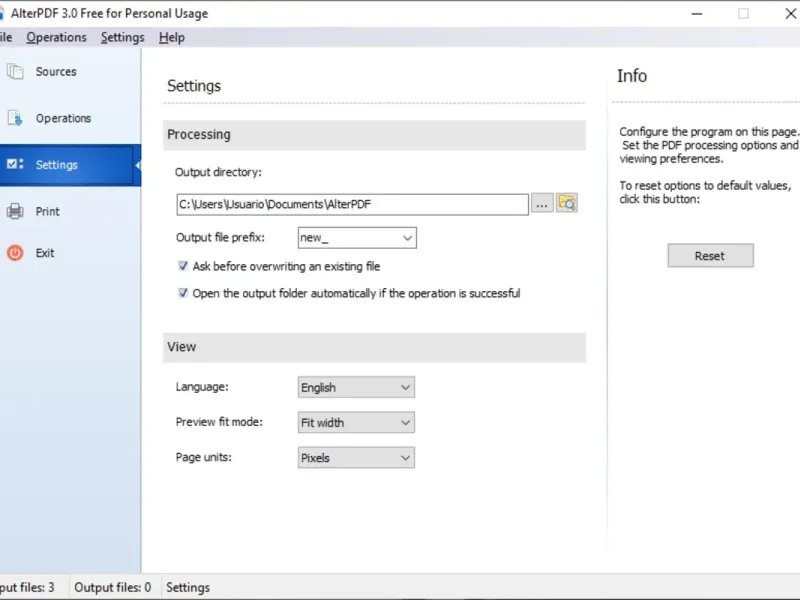This screenshot has height=600, width=800.
Task: Open the Preview fit mode dropdown
Action: (356, 422)
